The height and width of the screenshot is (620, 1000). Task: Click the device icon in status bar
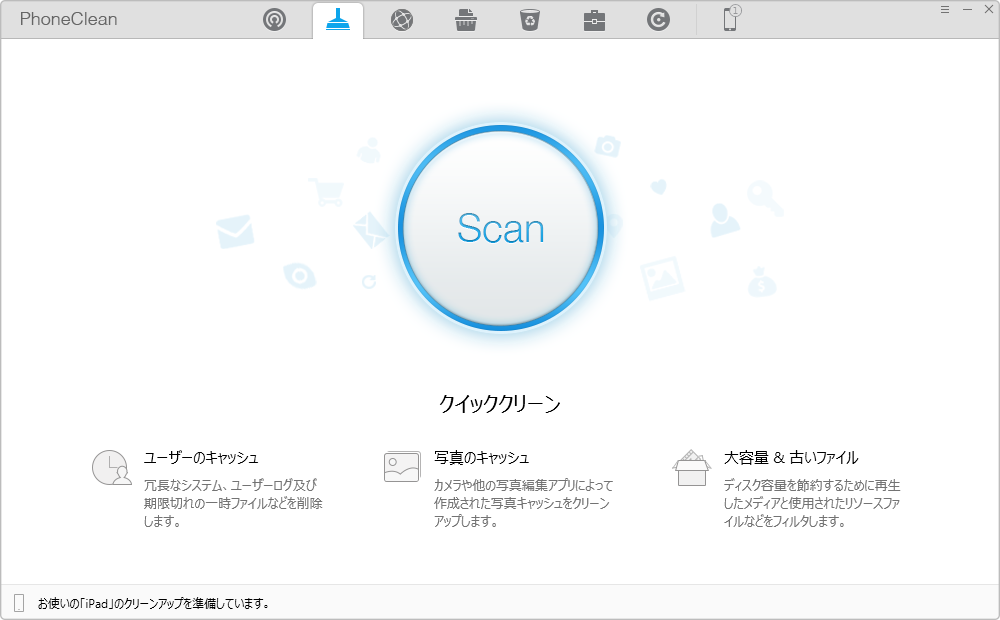click(x=19, y=603)
